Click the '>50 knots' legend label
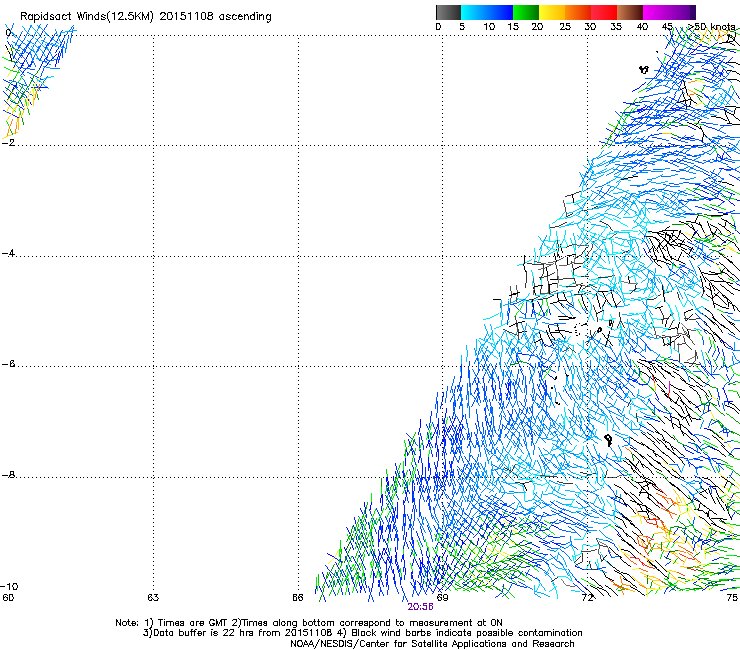740x650 pixels. (711, 27)
